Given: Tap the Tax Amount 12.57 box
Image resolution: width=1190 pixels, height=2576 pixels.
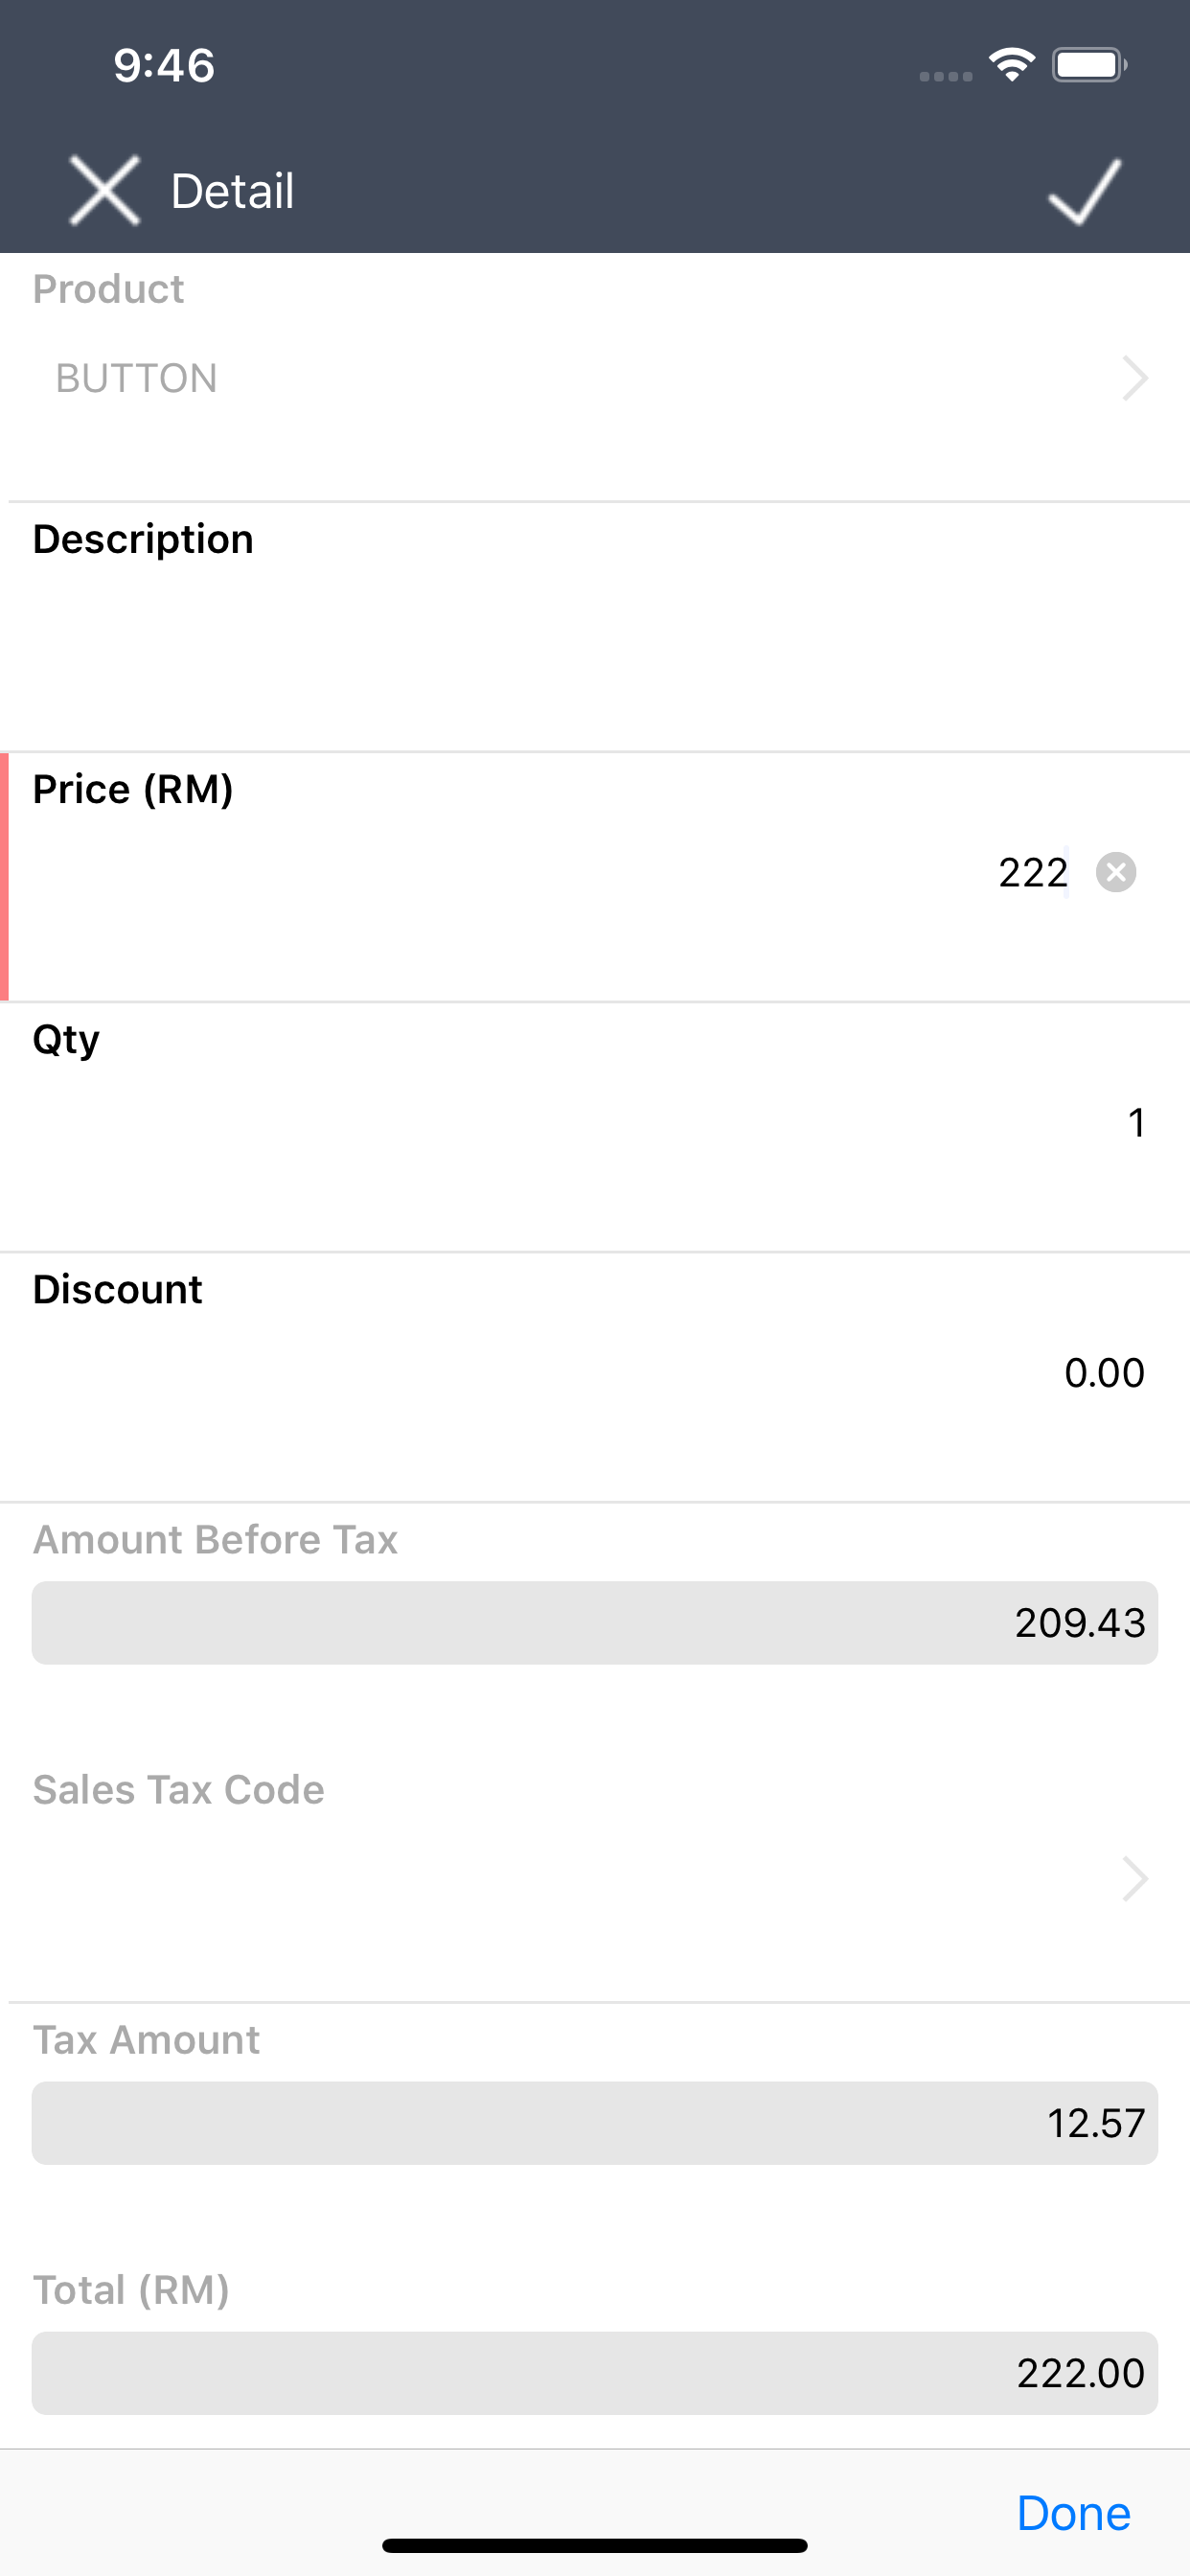Looking at the screenshot, I should tap(595, 2123).
